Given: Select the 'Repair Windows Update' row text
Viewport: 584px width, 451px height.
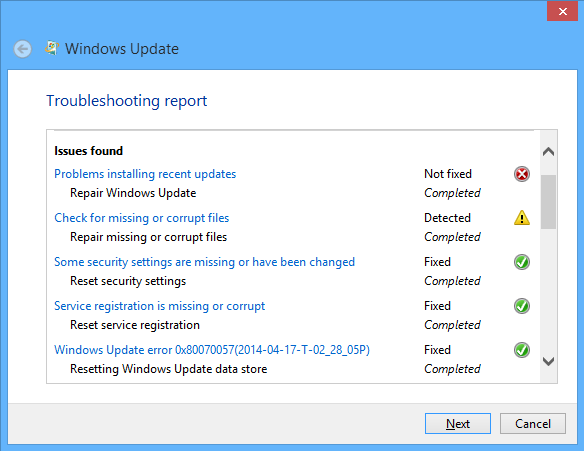Looking at the screenshot, I should tap(133, 193).
